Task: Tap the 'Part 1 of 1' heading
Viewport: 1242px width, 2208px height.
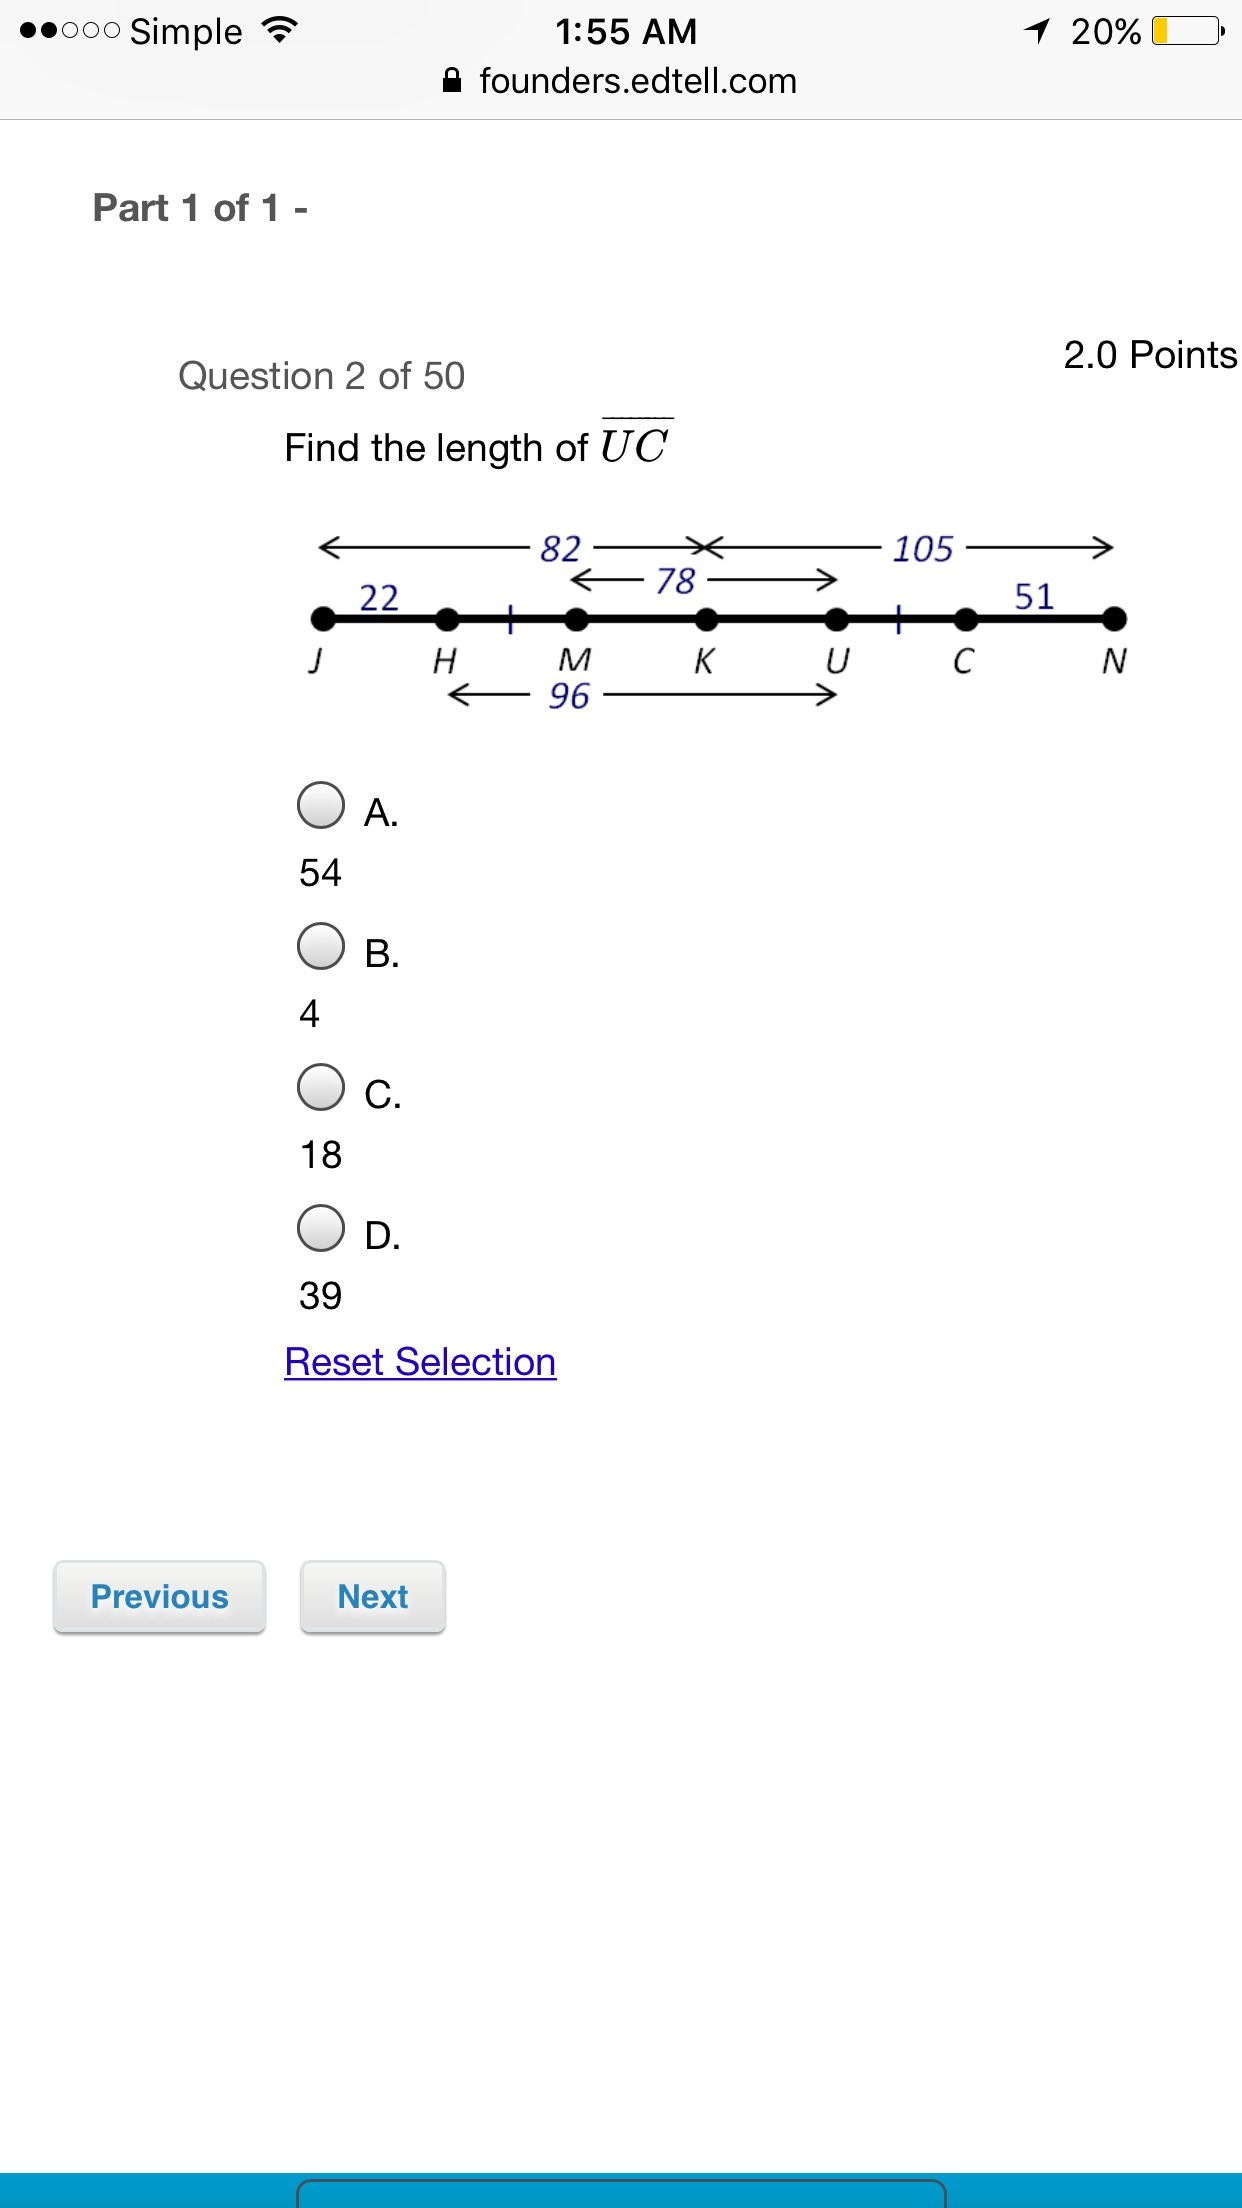Action: coord(200,208)
